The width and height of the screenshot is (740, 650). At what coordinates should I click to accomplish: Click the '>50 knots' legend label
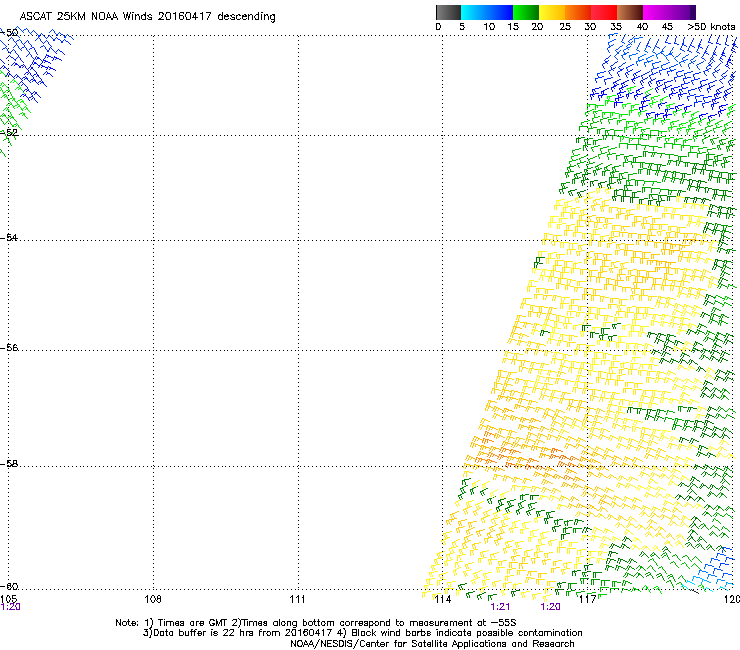[711, 27]
